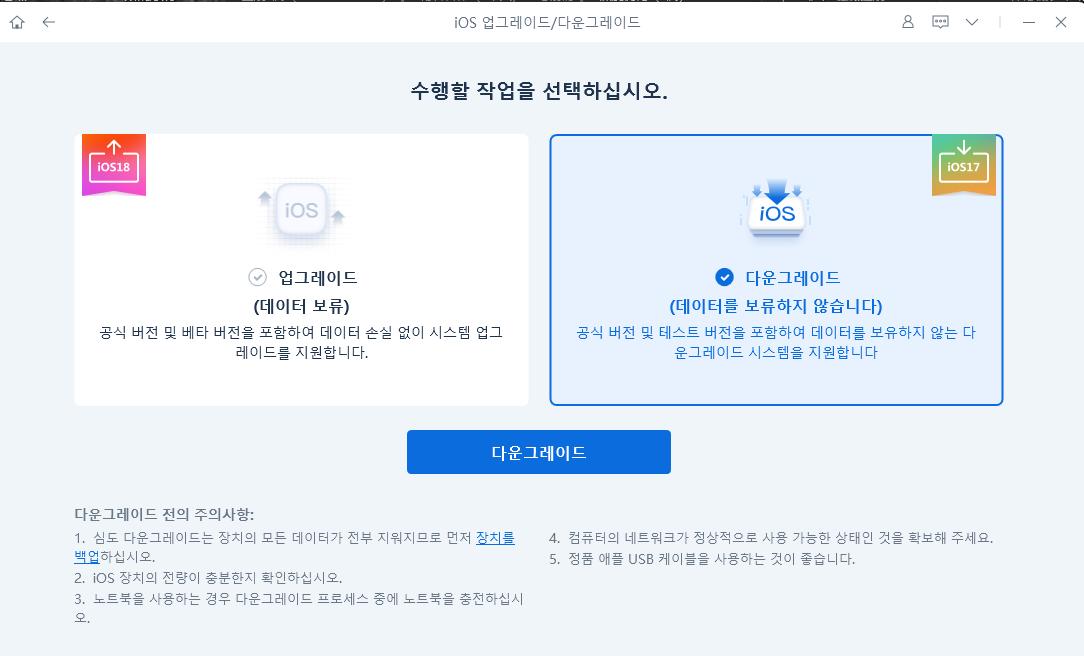Click the blue 다운그레이드 button
Viewport: 1084px width, 656px height.
(539, 452)
